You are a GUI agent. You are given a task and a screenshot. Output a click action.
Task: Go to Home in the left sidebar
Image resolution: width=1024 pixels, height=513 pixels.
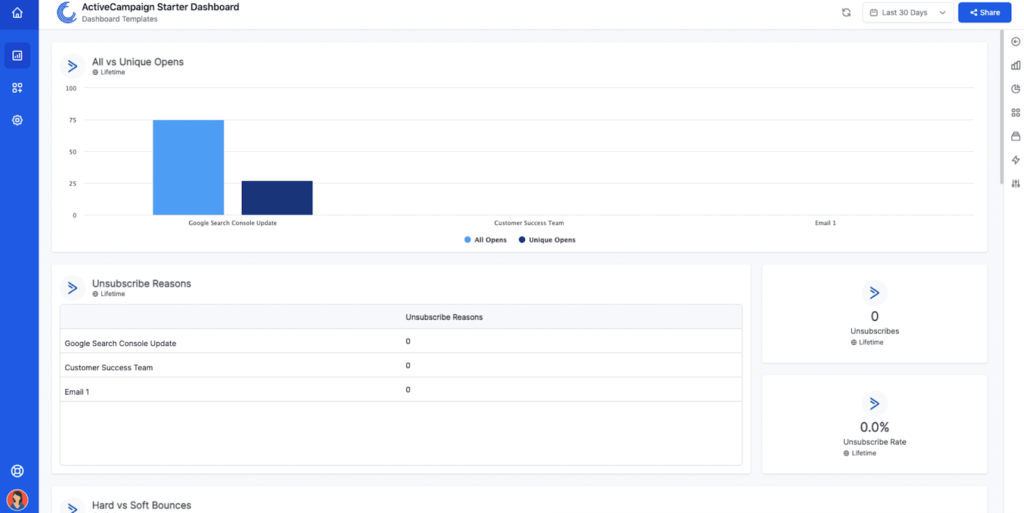[x=17, y=13]
